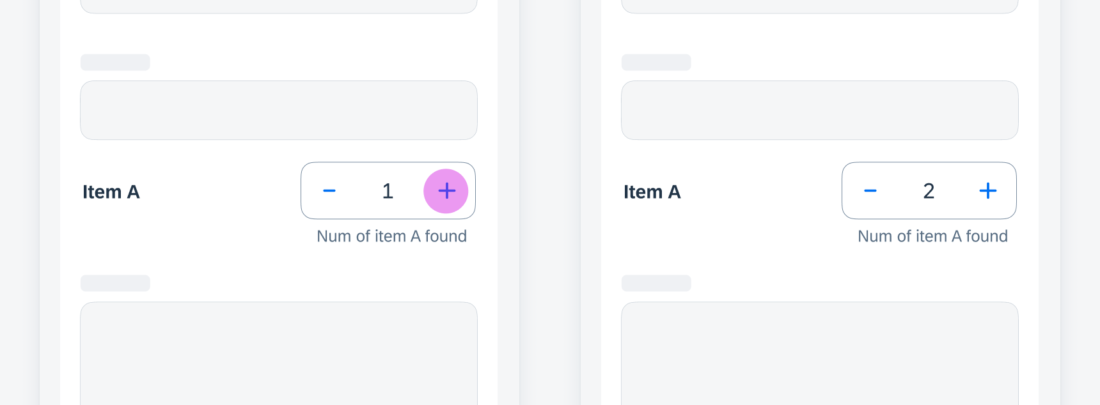Select the stepper value field showing 2
This screenshot has width=1100, height=405.
[929, 191]
